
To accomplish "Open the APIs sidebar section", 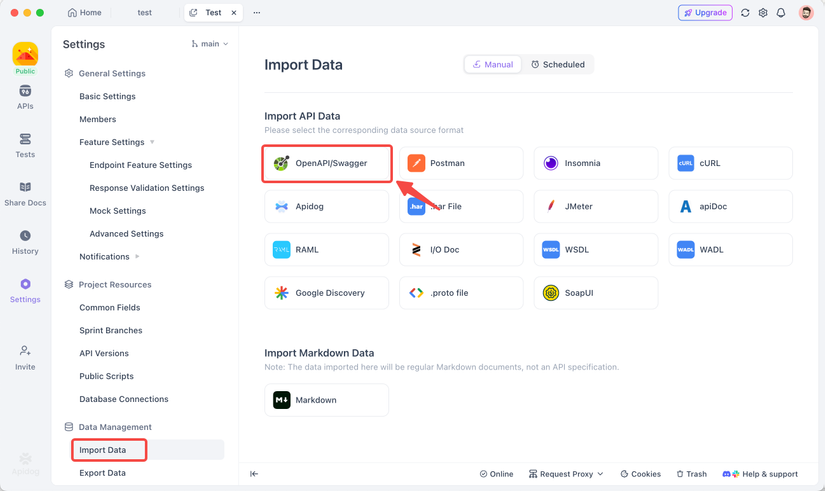I will pos(25,97).
